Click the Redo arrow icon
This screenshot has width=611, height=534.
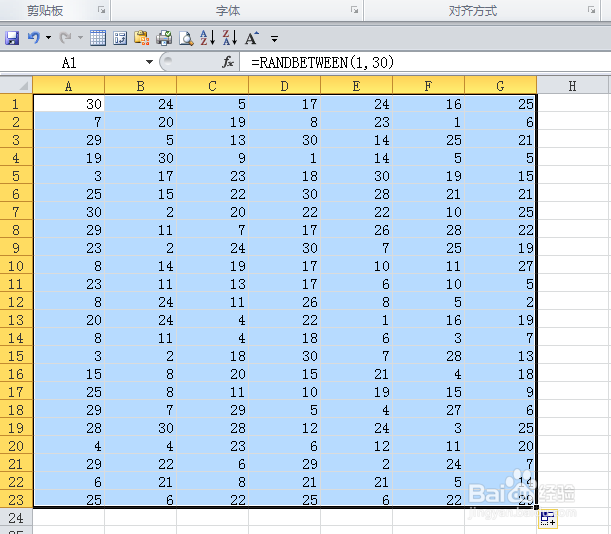point(65,38)
